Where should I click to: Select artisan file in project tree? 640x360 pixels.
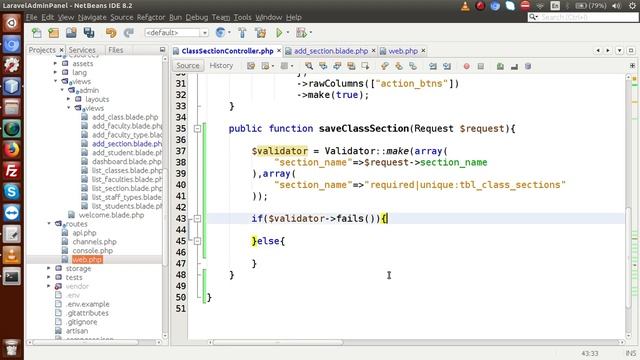(77, 331)
